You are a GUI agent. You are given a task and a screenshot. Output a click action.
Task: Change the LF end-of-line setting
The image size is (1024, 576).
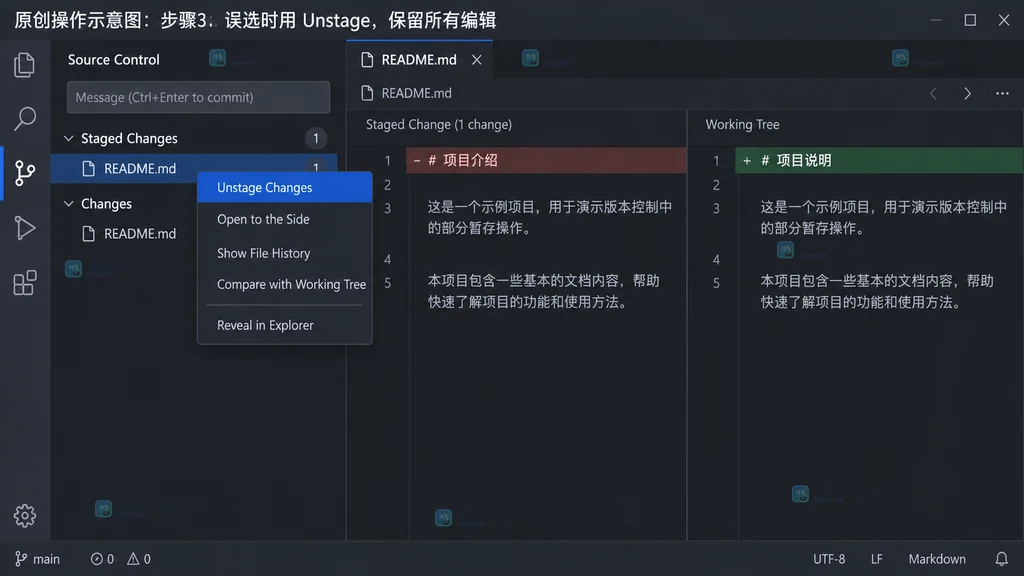pyautogui.click(x=876, y=559)
